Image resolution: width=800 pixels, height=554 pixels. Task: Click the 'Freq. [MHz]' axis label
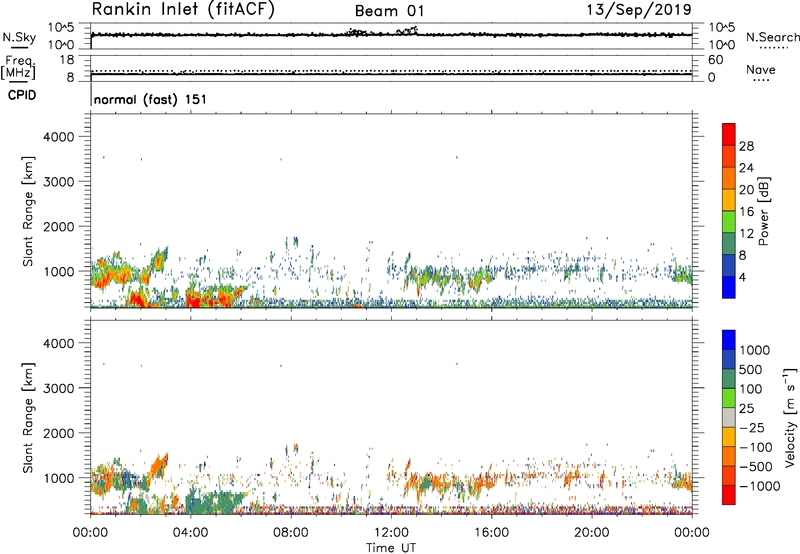tap(18, 67)
